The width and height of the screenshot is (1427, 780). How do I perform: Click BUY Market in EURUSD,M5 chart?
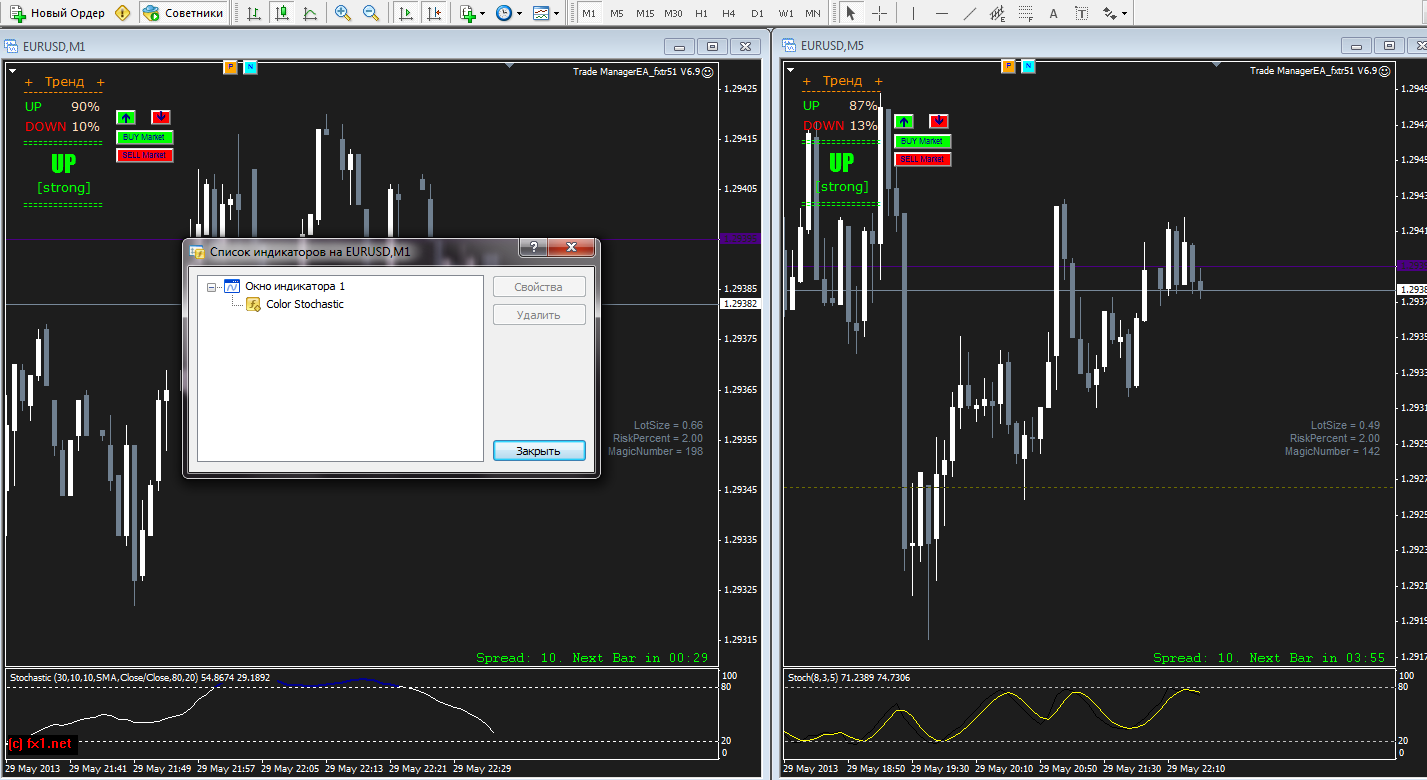pos(923,141)
